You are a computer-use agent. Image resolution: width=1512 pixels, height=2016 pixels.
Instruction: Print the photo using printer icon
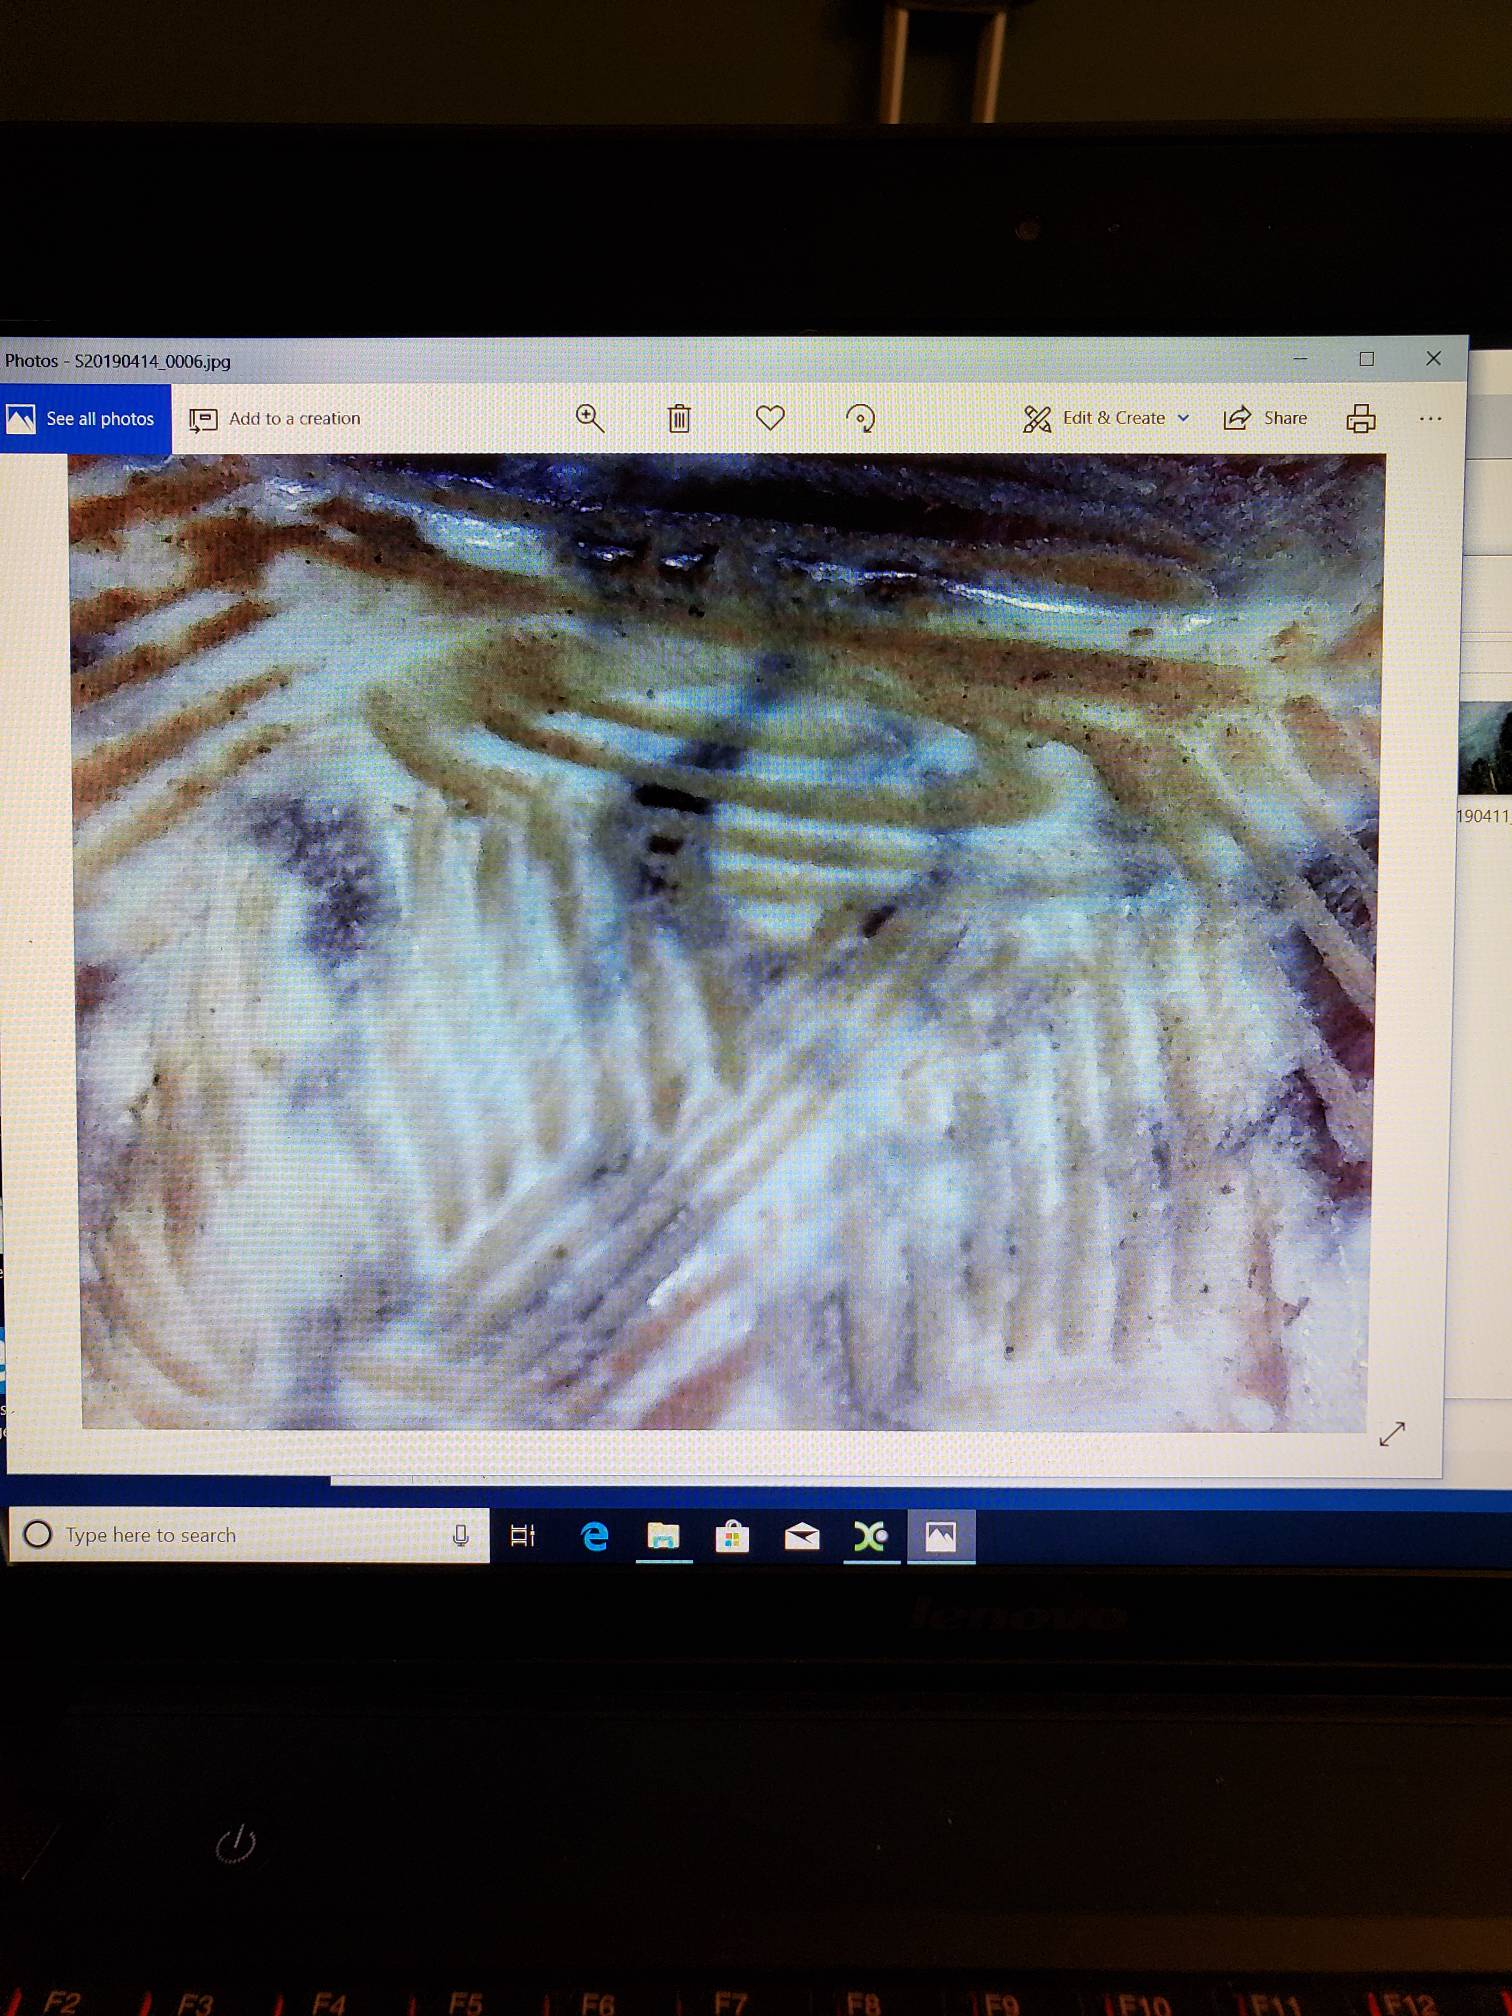(x=1360, y=418)
